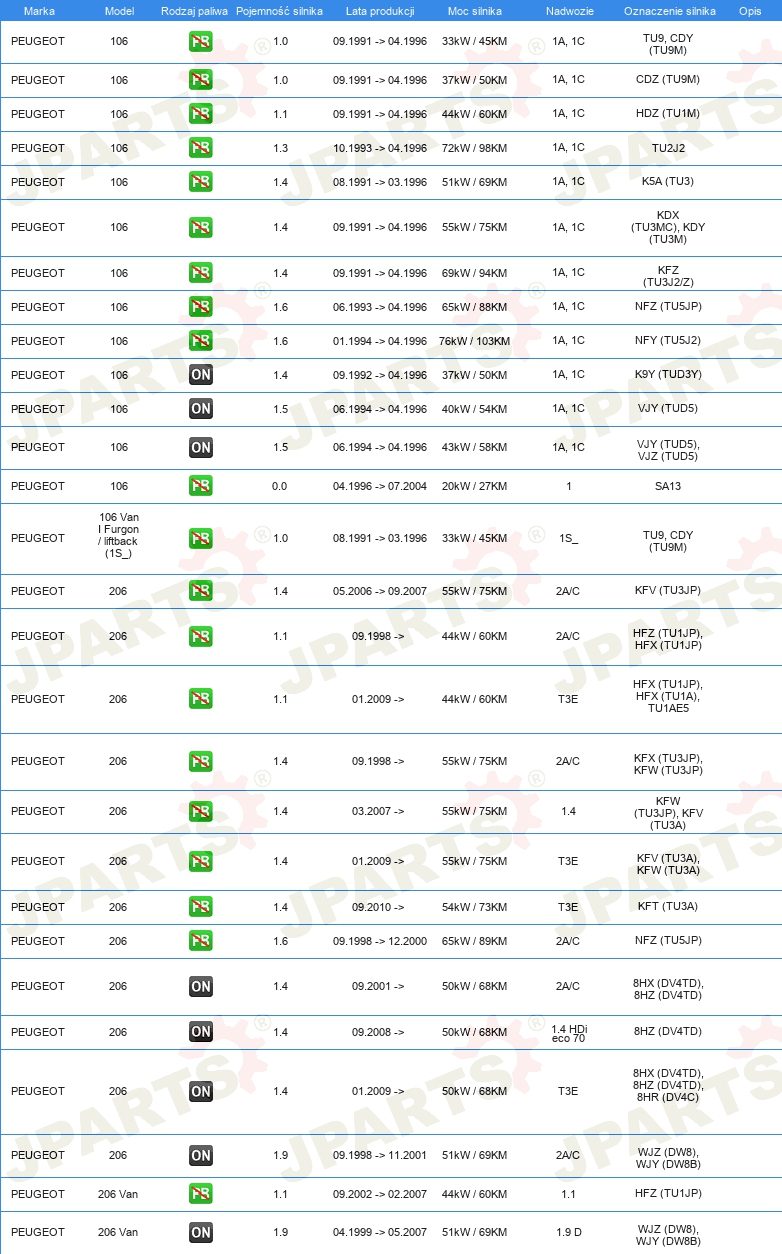This screenshot has width=782, height=1254.
Task: Click the ON diesel icon in the 40kW / 54KM row
Action: pyautogui.click(x=201, y=409)
